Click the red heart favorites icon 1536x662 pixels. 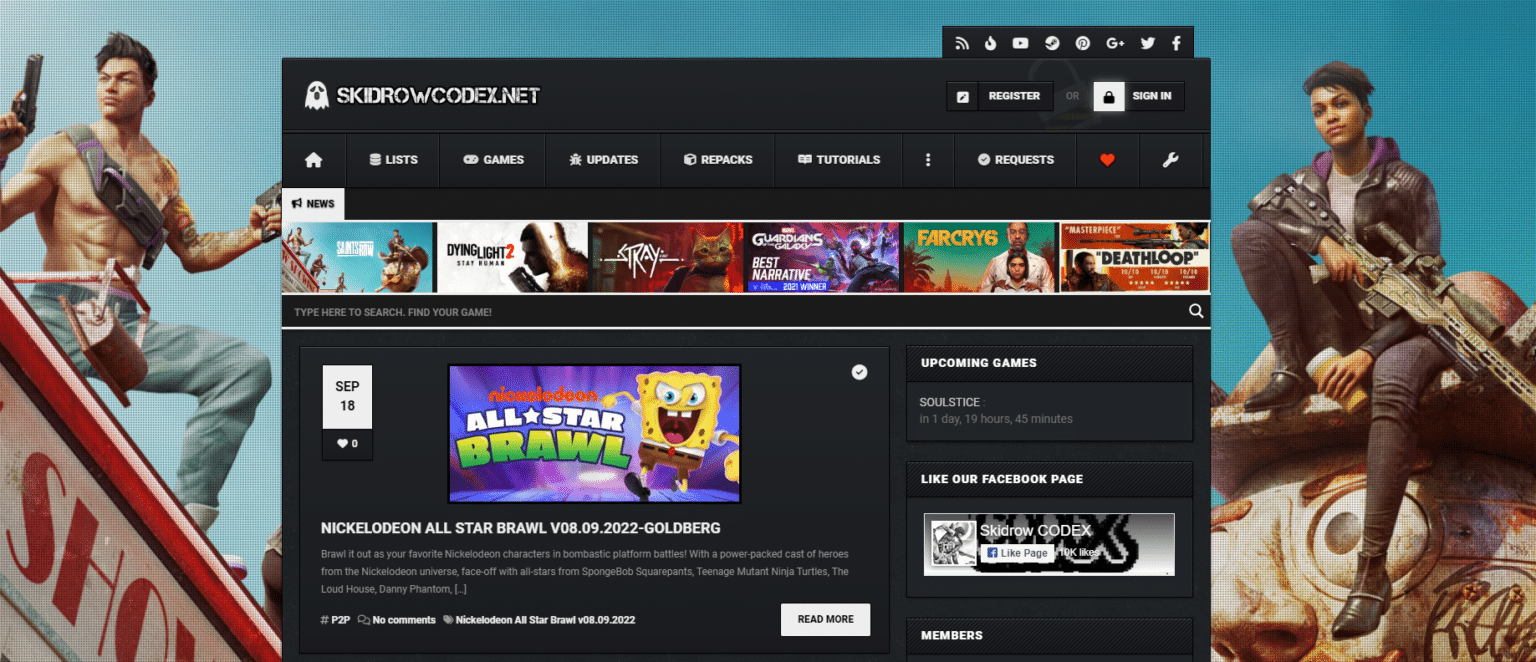[1107, 159]
